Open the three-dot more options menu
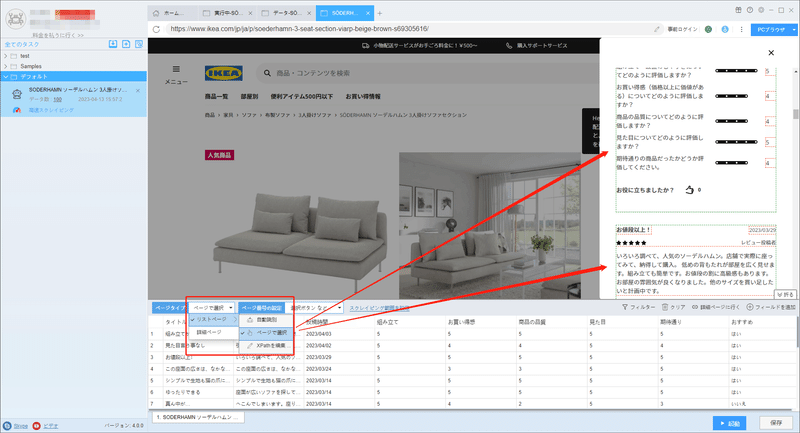This screenshot has width=800, height=433. 741,29
